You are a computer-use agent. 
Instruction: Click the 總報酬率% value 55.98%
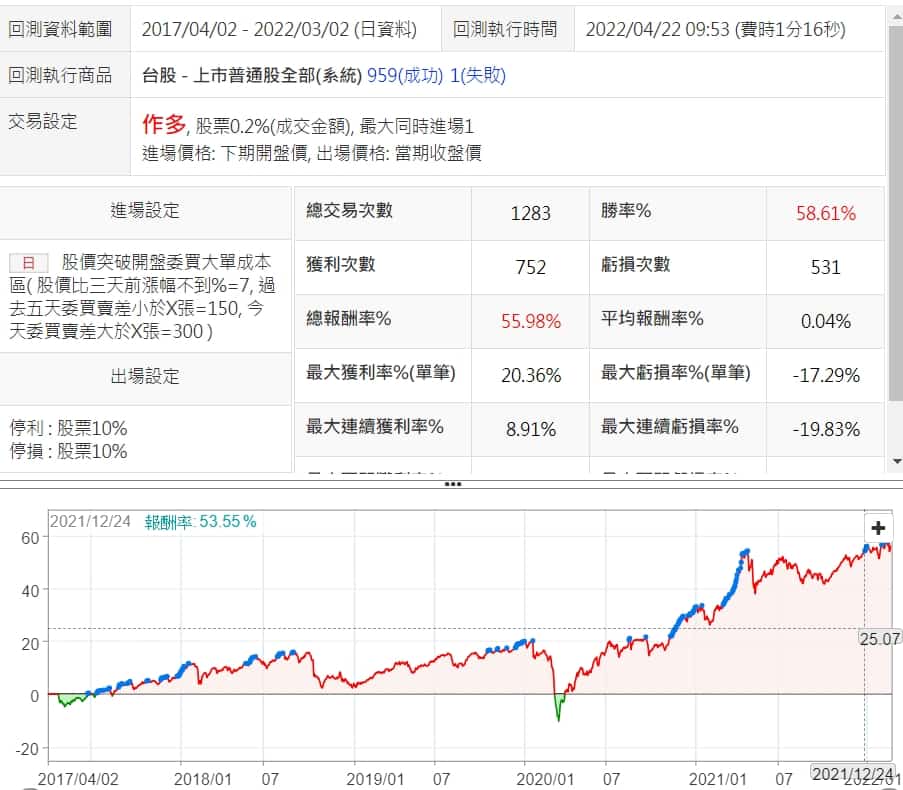coord(530,321)
